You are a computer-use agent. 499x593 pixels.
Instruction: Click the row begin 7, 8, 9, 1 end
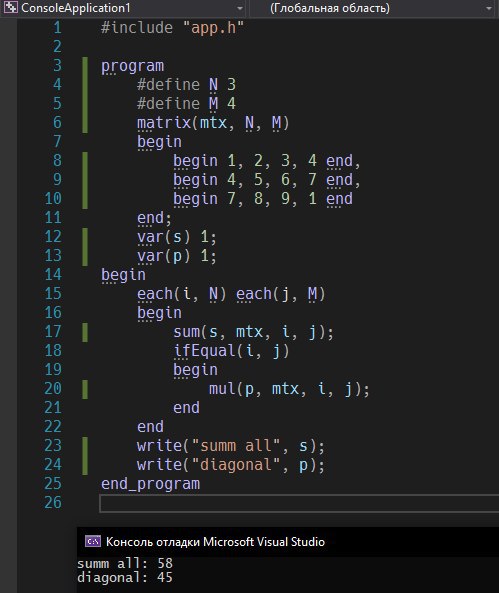[x=263, y=199]
